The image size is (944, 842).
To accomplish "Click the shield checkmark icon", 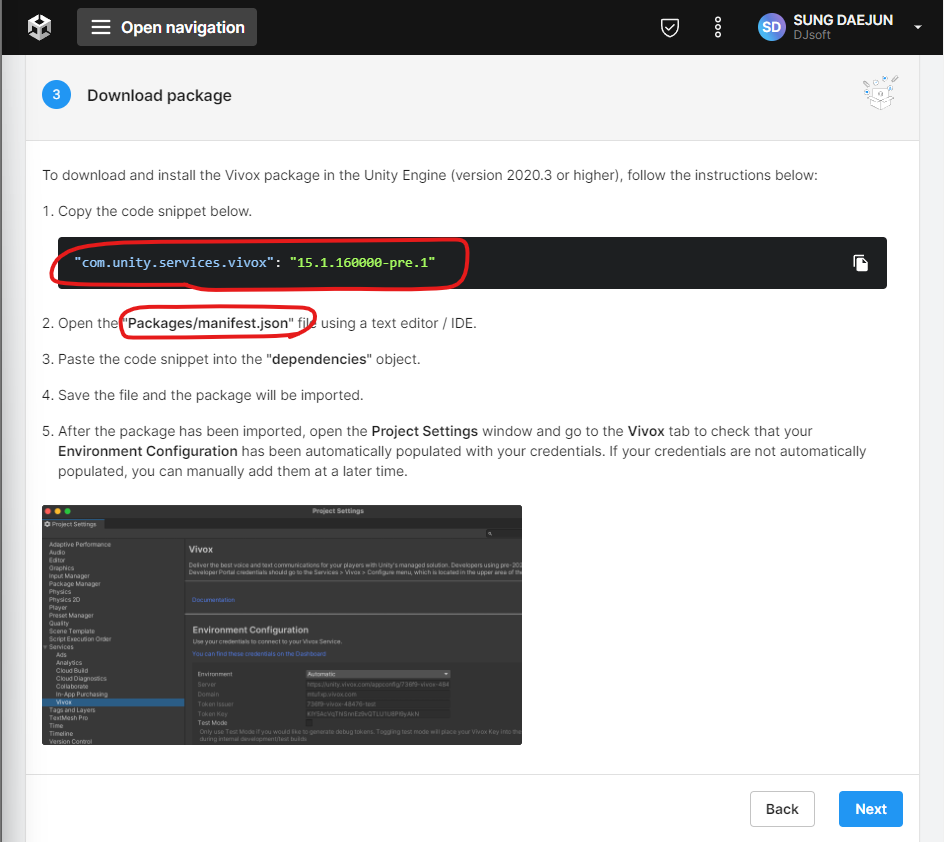I will [x=669, y=27].
